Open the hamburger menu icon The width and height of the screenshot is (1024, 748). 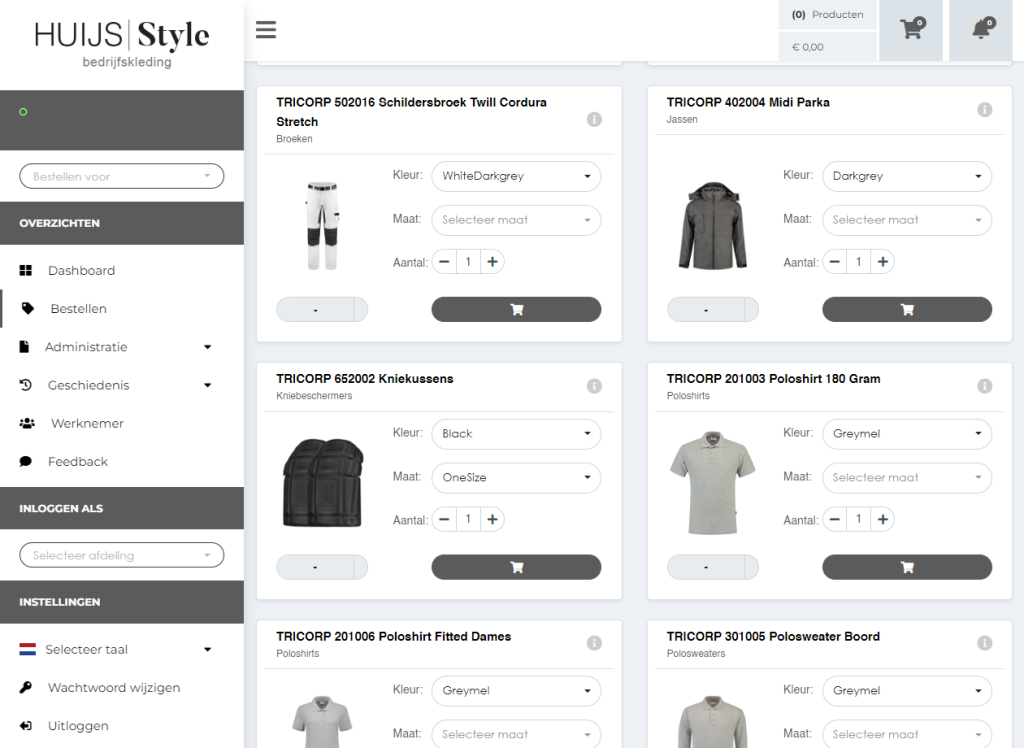[x=266, y=29]
